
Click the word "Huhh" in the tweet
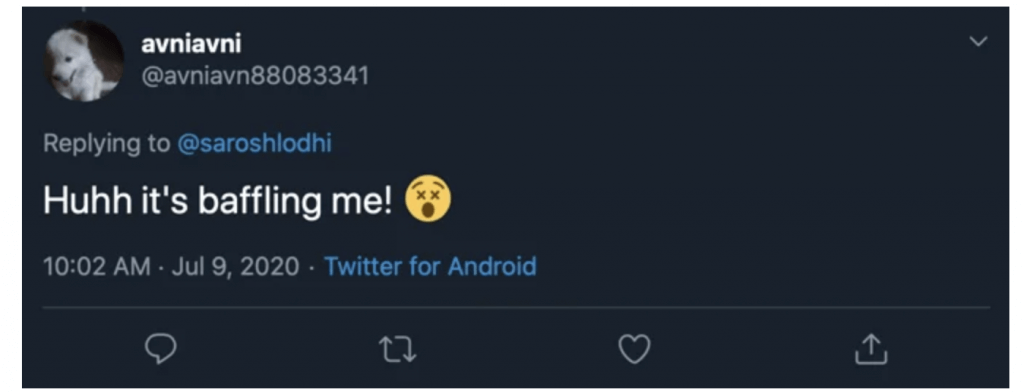coord(81,202)
